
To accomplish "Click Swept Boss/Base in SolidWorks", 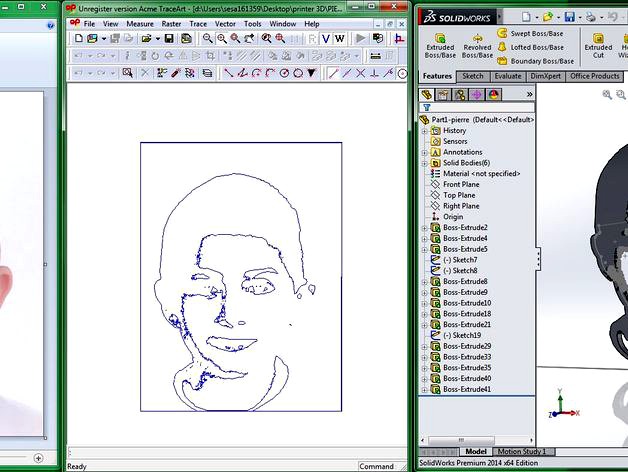I will [530, 33].
